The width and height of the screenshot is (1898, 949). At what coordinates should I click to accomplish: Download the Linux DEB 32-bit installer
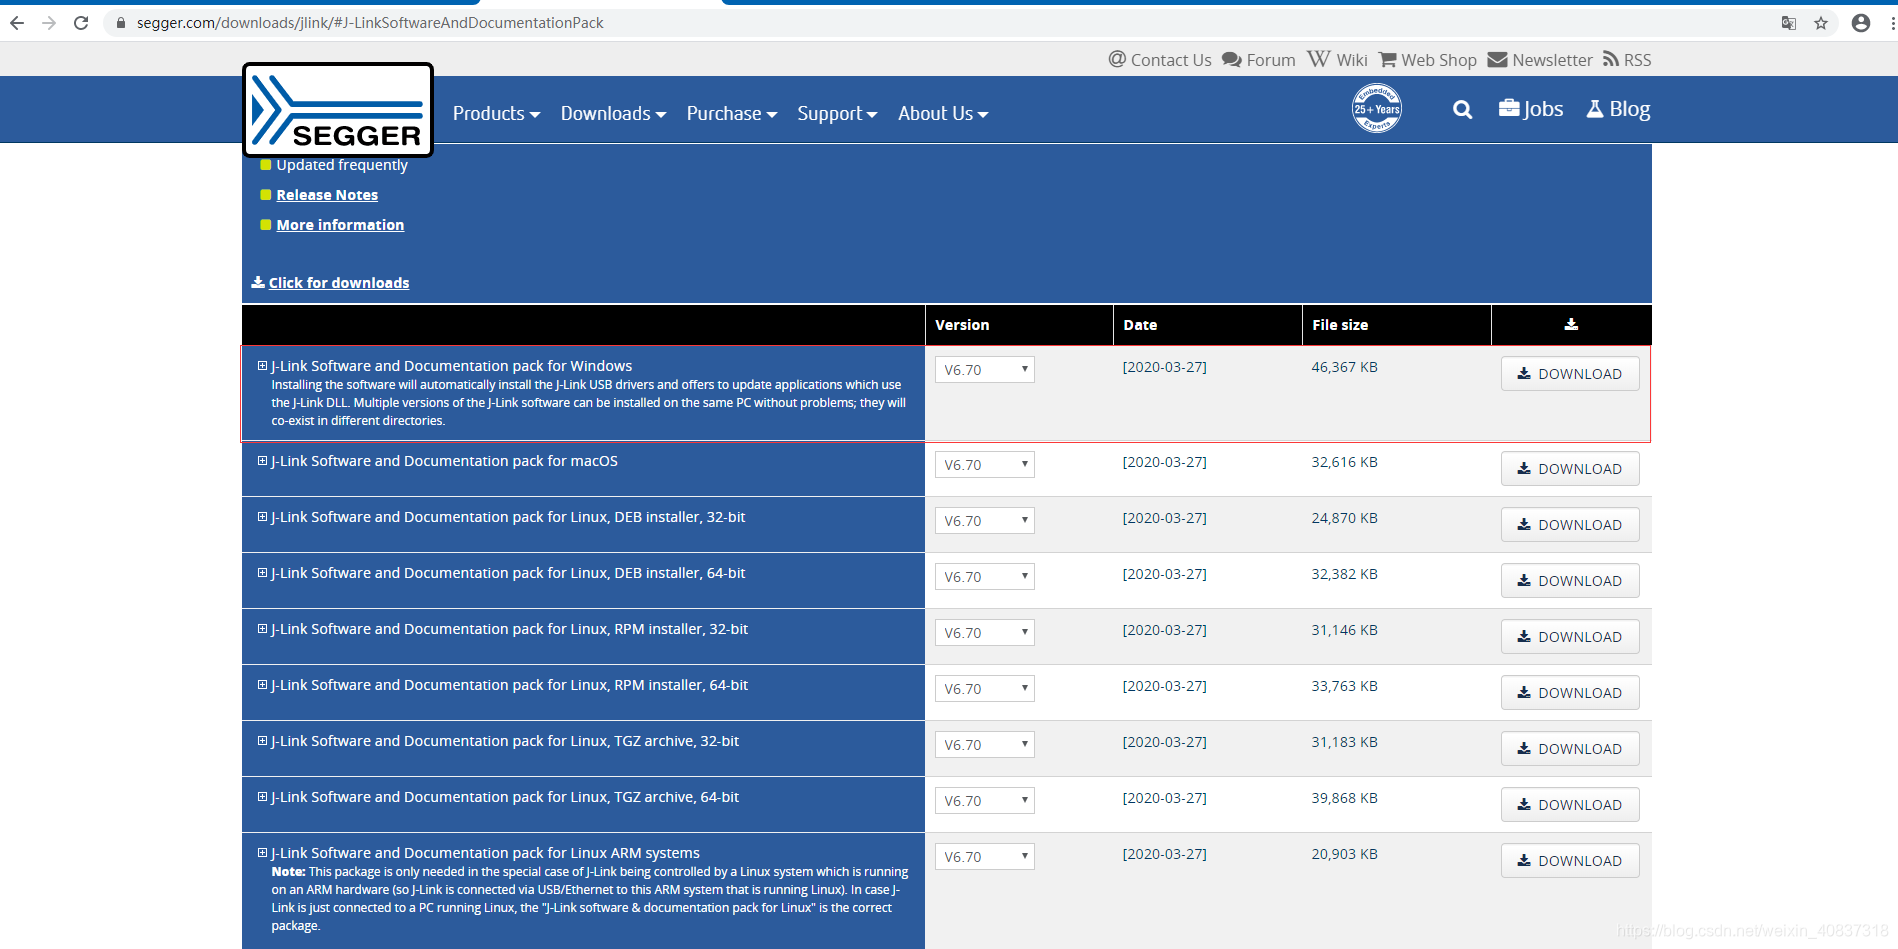1570,525
